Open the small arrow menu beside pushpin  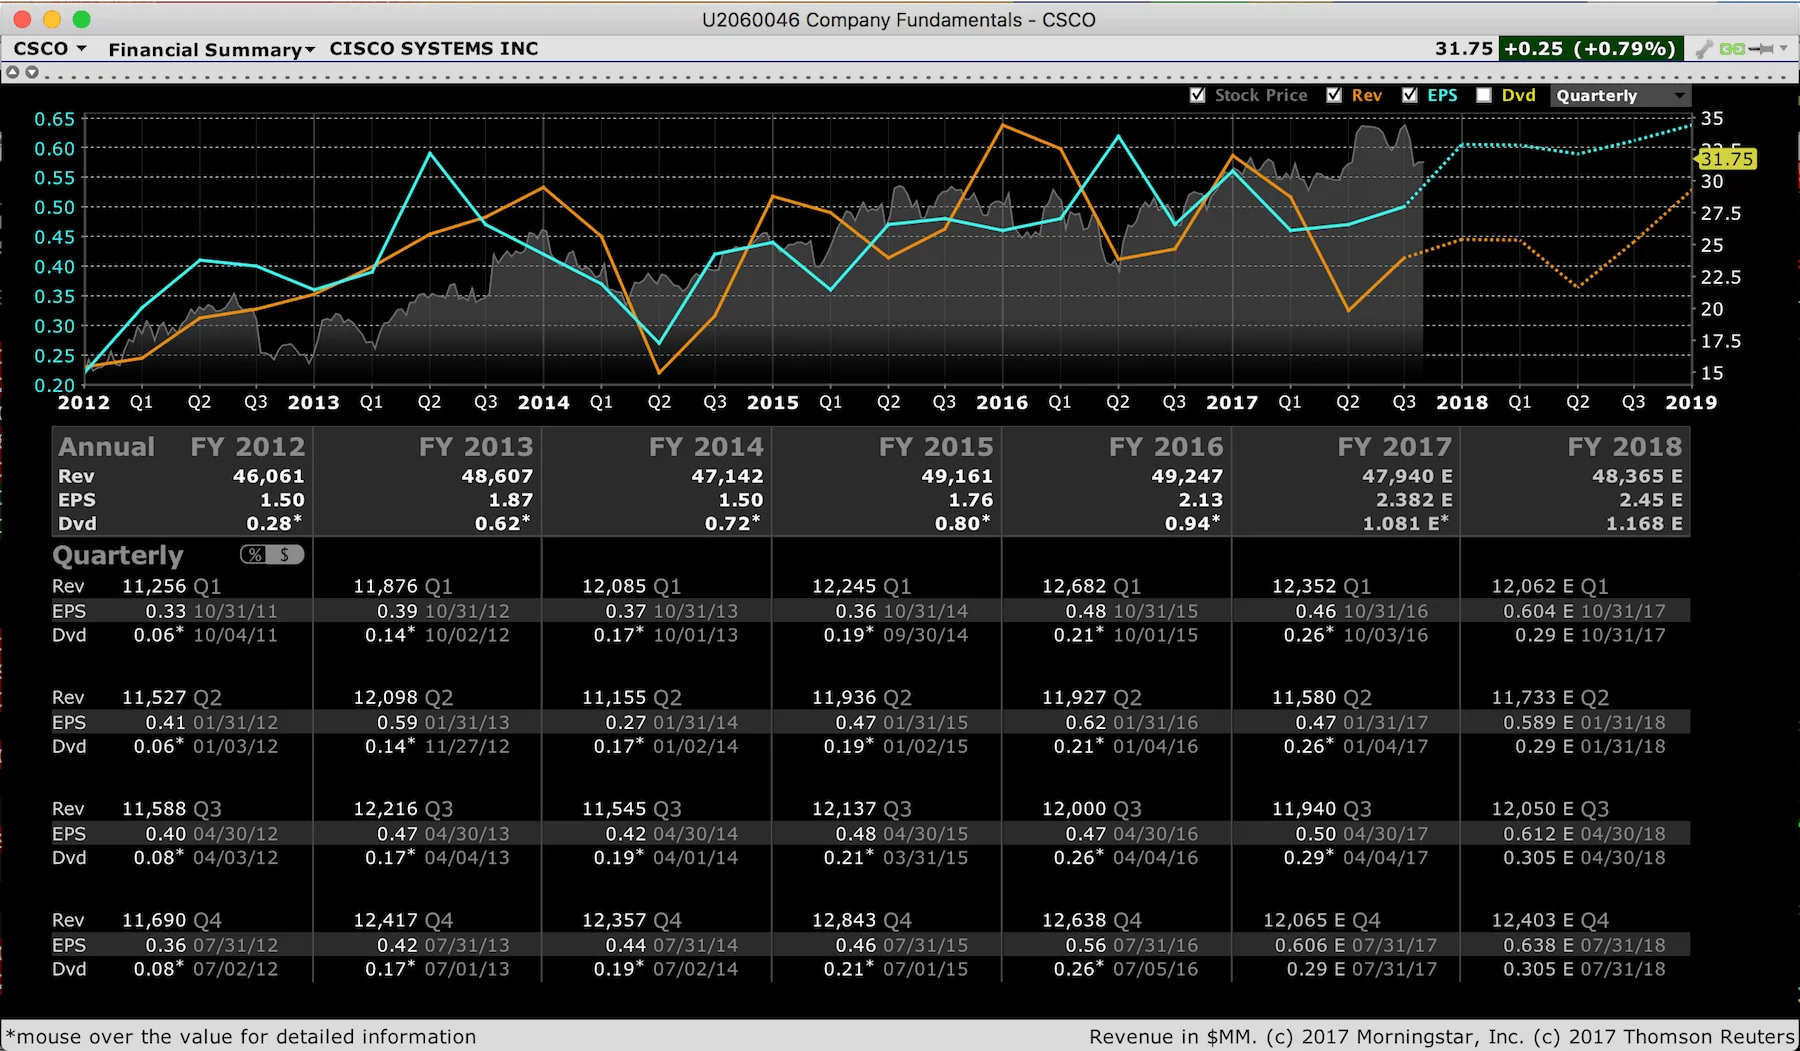(1783, 48)
